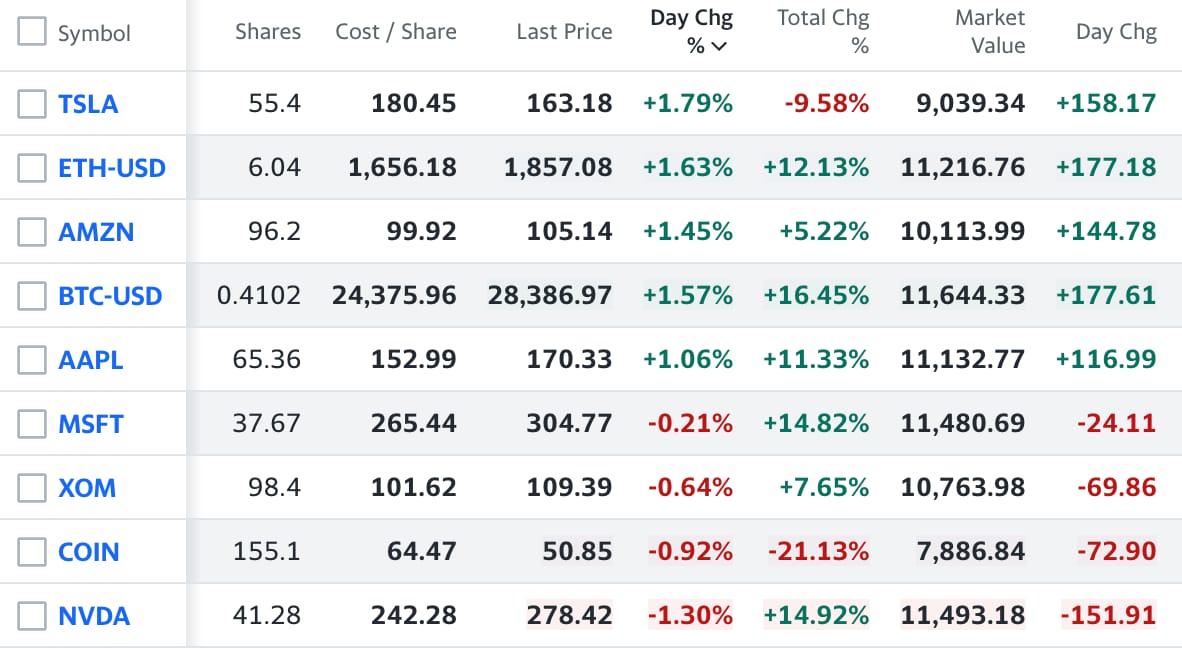The width and height of the screenshot is (1182, 648).
Task: Check the MSFT row checkbox
Action: 32,423
